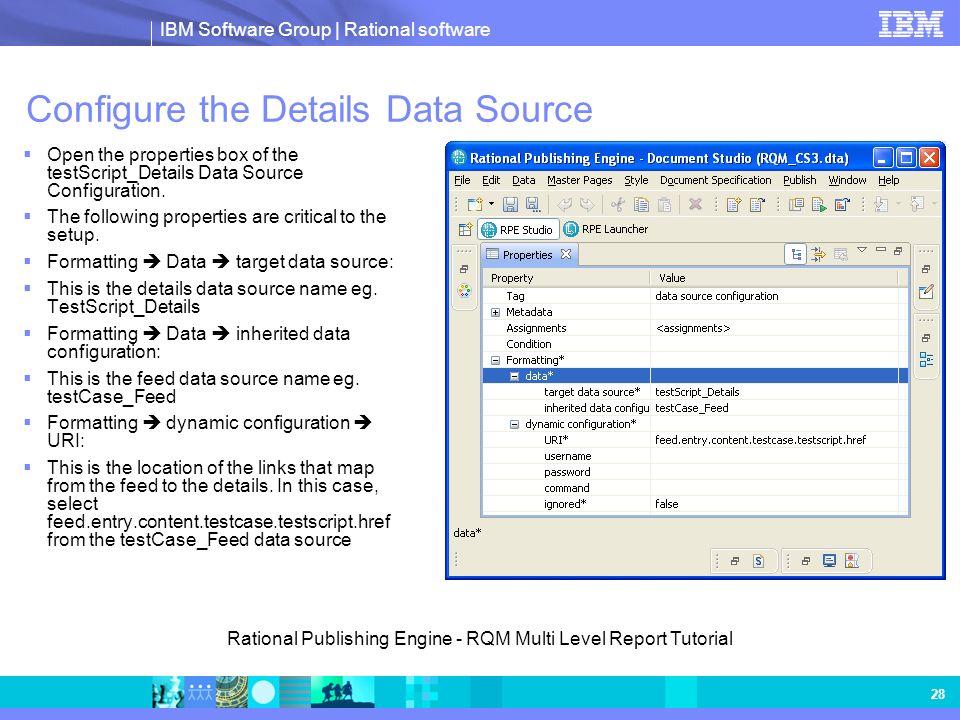Screen dimensions: 960x720
Task: Open the Edit menu
Action: 491,180
